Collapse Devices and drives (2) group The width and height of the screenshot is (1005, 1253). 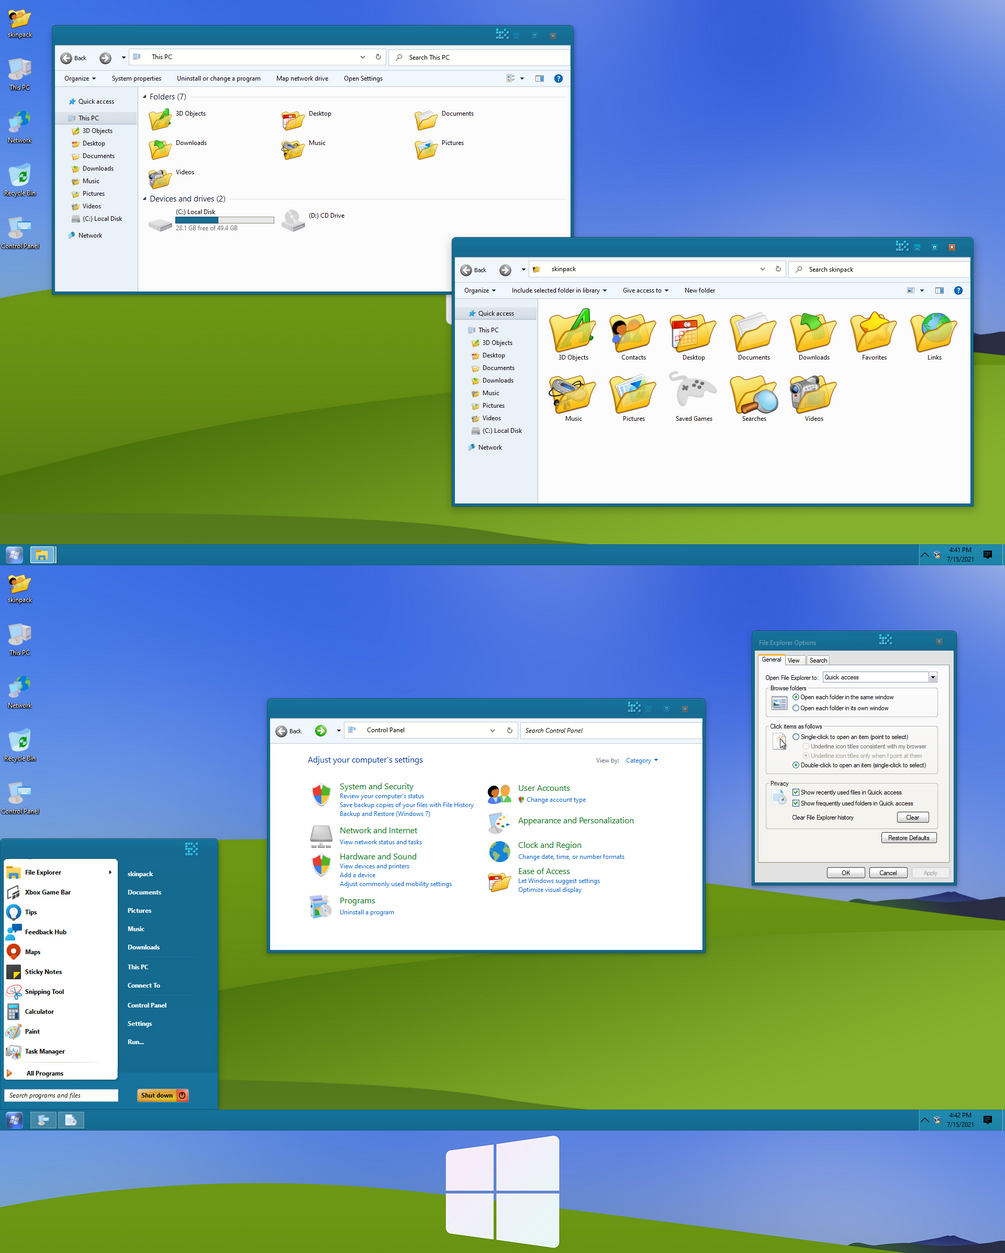click(x=145, y=199)
